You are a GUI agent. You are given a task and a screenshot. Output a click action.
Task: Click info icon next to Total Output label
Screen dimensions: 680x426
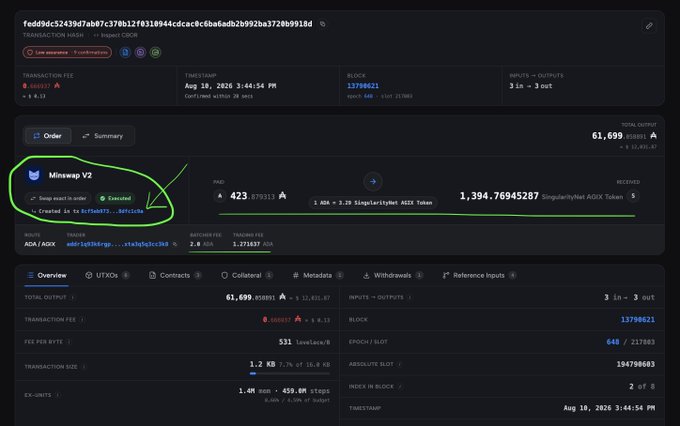[72, 298]
